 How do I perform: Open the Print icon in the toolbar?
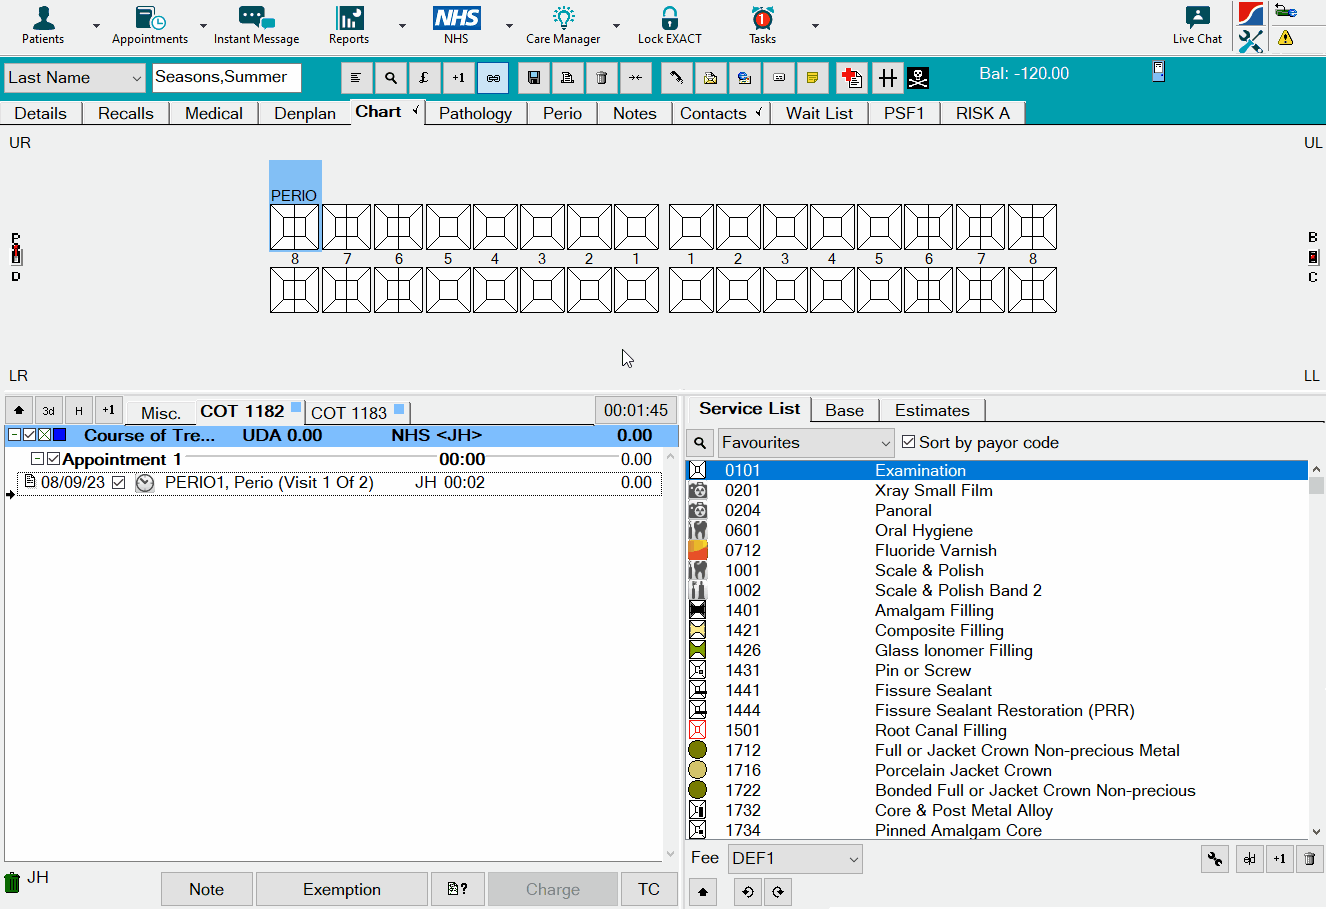(x=567, y=77)
